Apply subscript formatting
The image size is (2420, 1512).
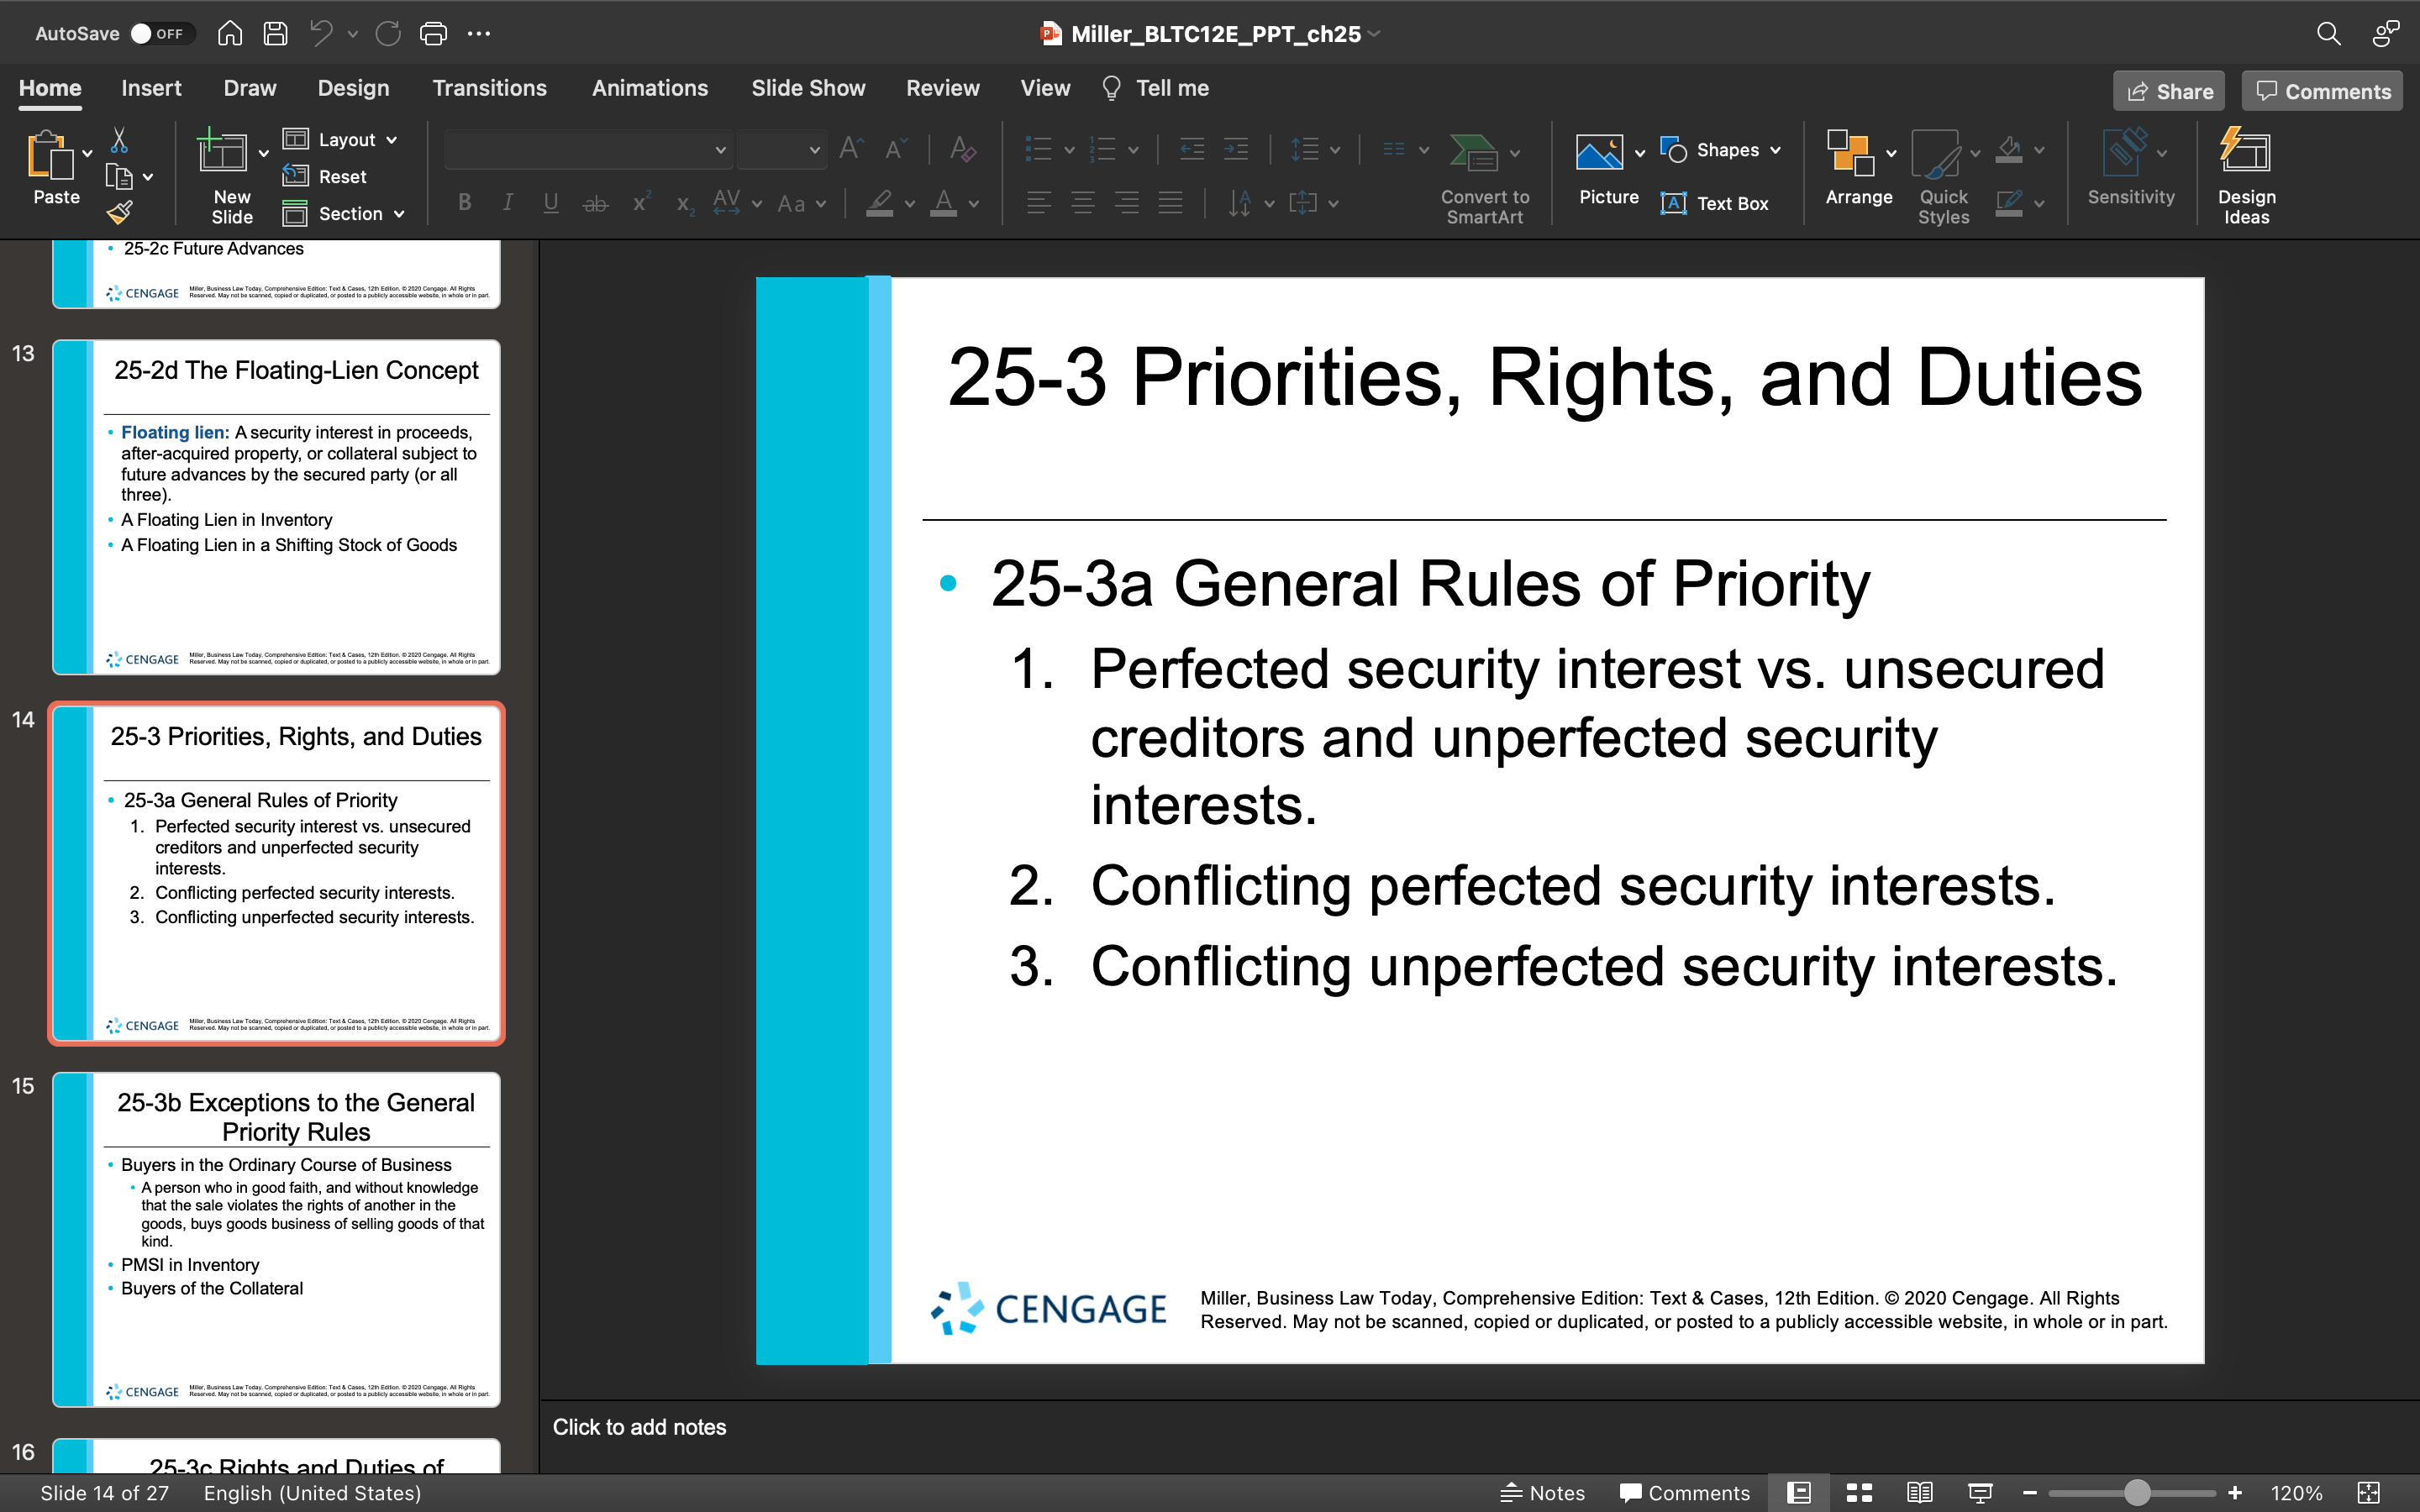coord(684,203)
